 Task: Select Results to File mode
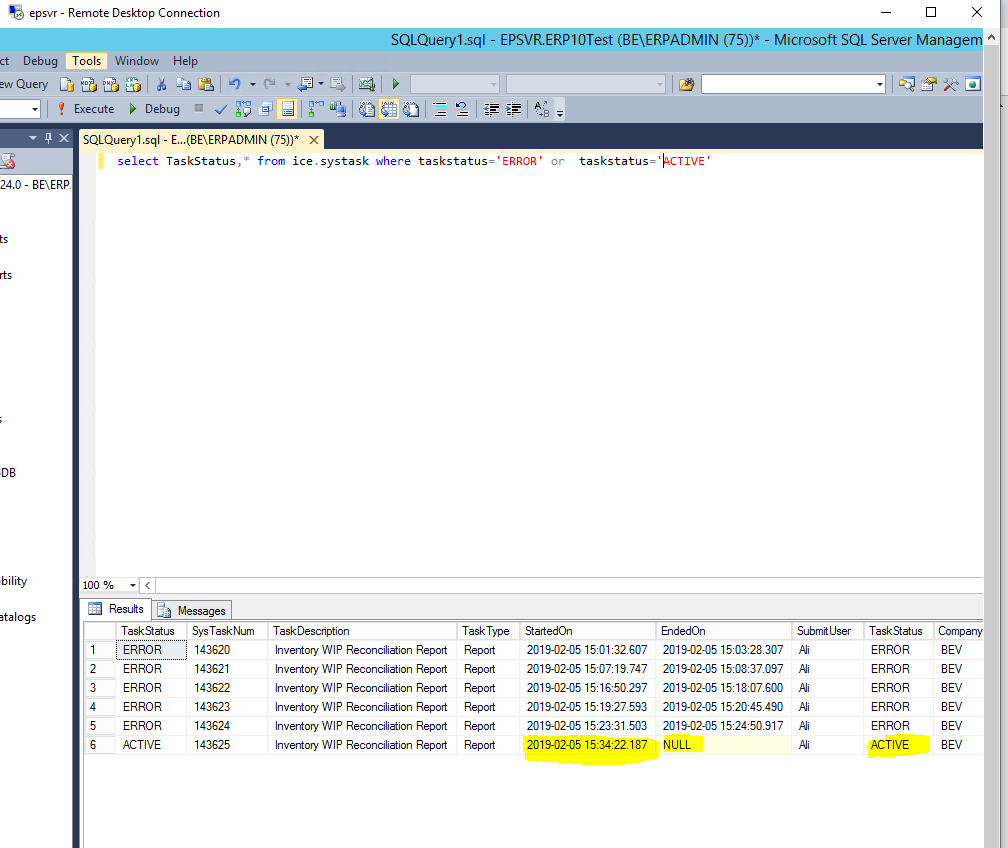[x=411, y=109]
